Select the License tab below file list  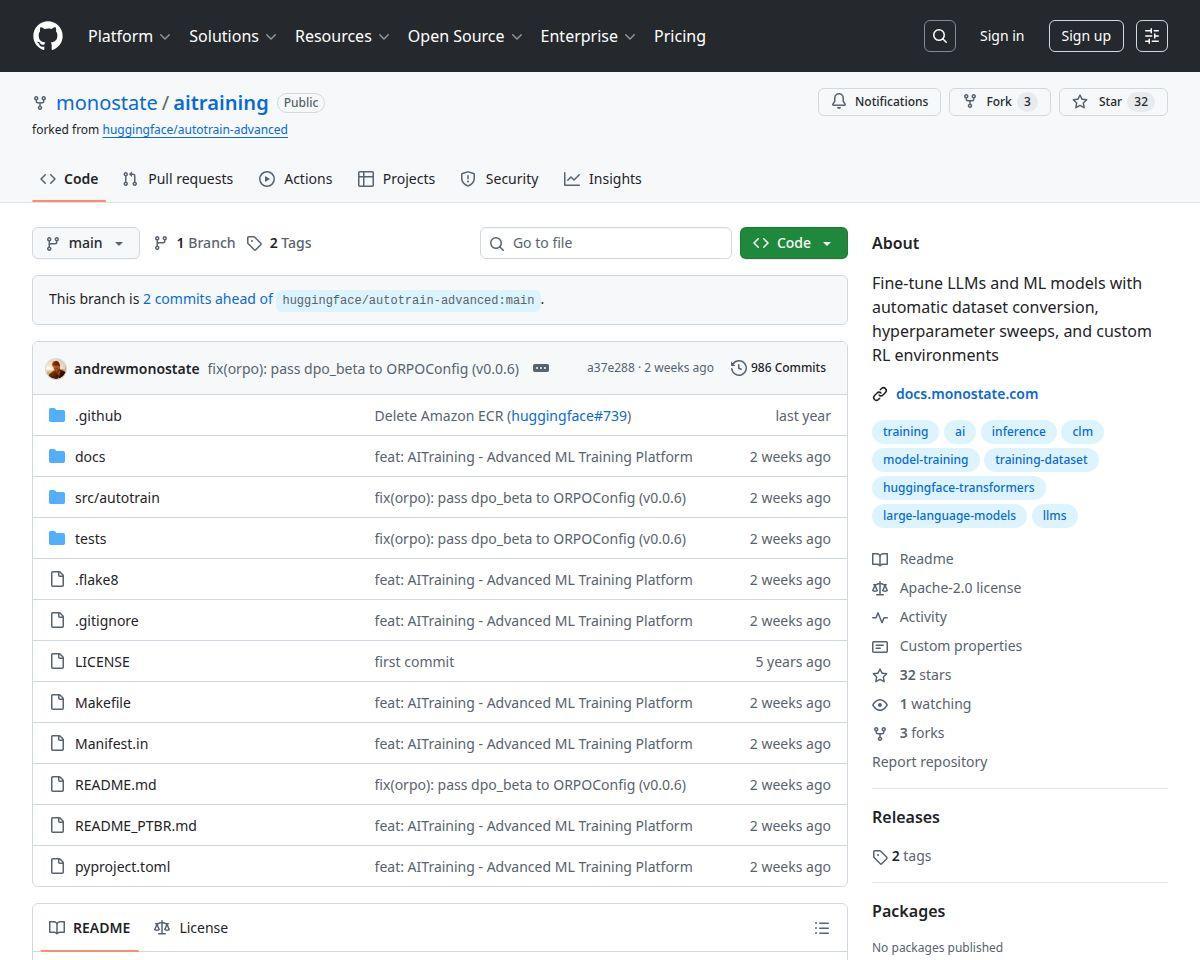click(x=191, y=928)
